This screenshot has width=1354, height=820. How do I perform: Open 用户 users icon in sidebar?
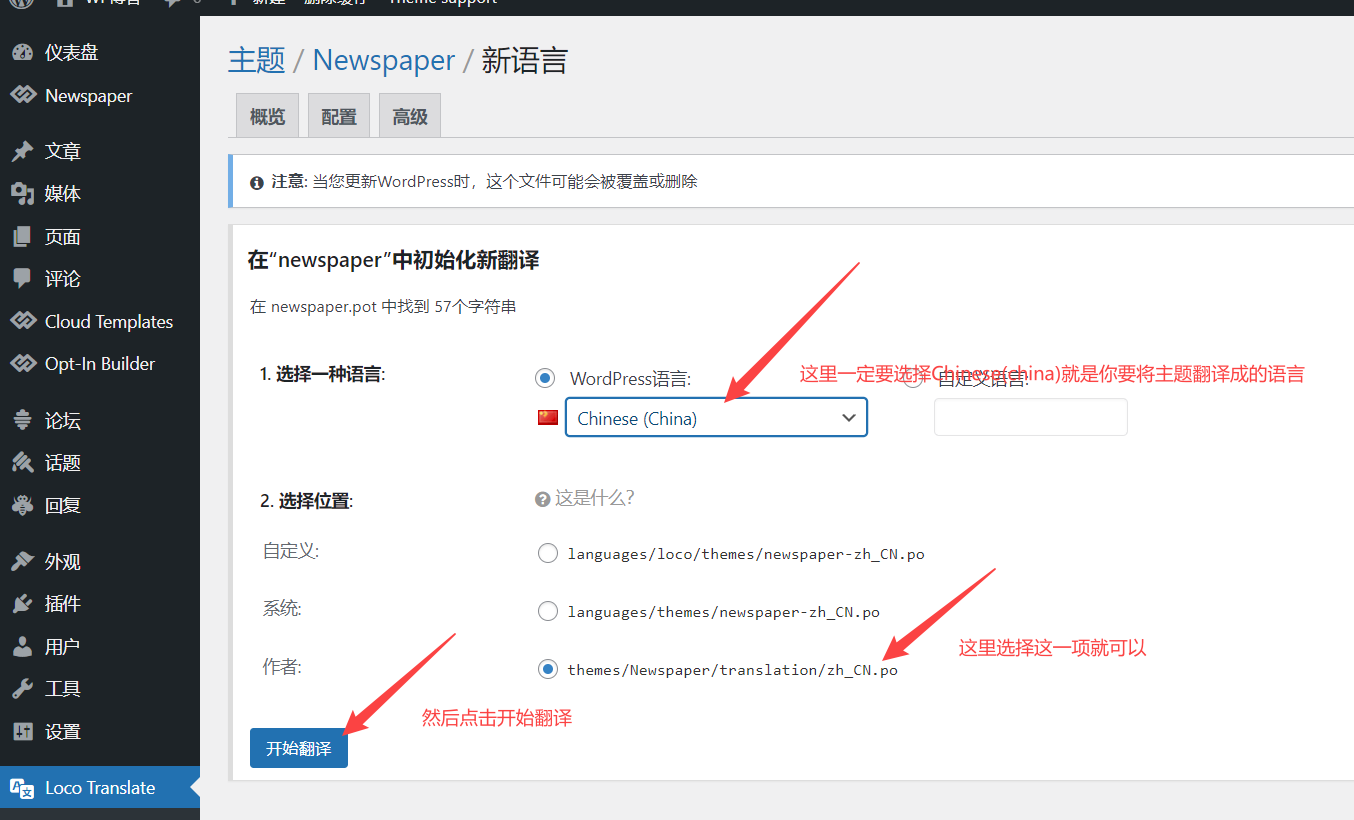22,647
